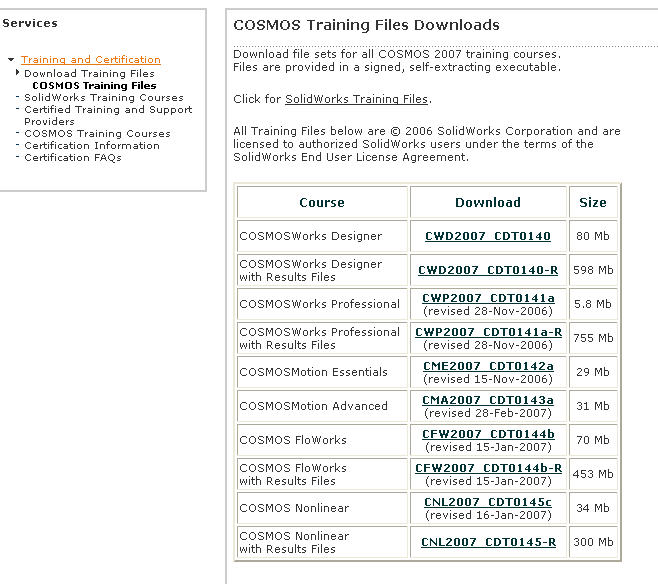Download CNL2007_CDT0145c file
Screen dimensions: 658x584
click(x=488, y=502)
